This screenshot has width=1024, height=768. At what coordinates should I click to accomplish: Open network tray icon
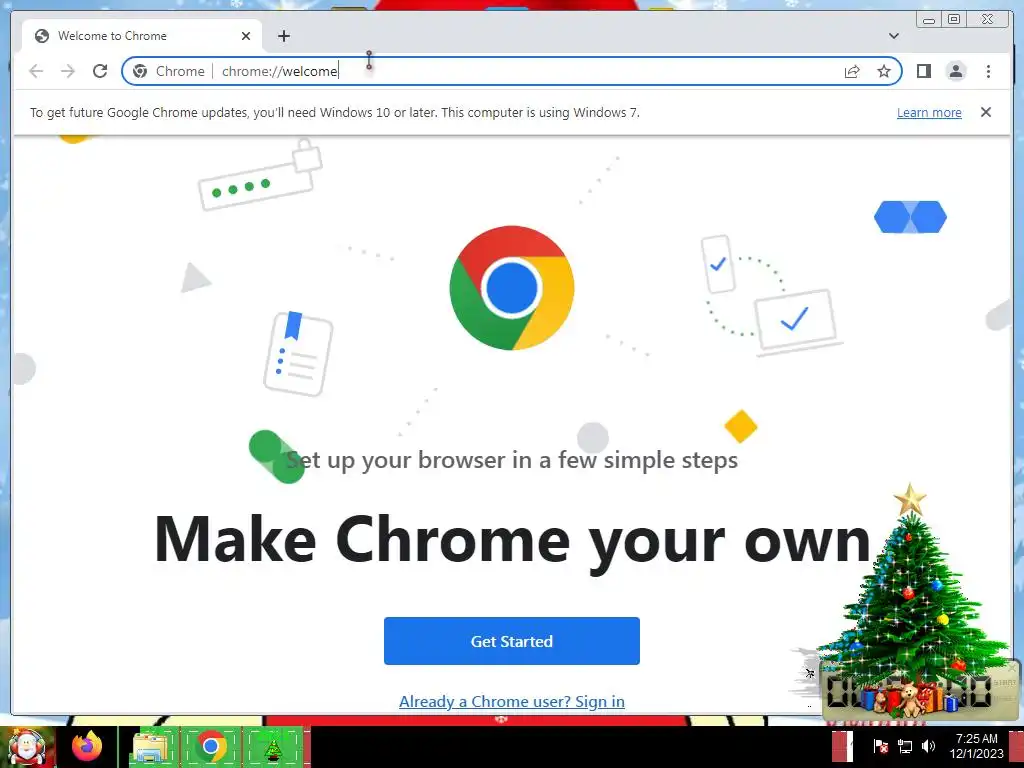point(904,746)
